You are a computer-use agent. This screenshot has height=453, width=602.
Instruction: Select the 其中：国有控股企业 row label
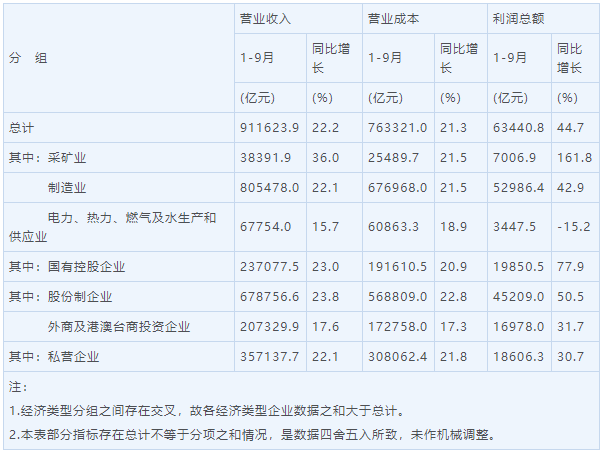67,266
